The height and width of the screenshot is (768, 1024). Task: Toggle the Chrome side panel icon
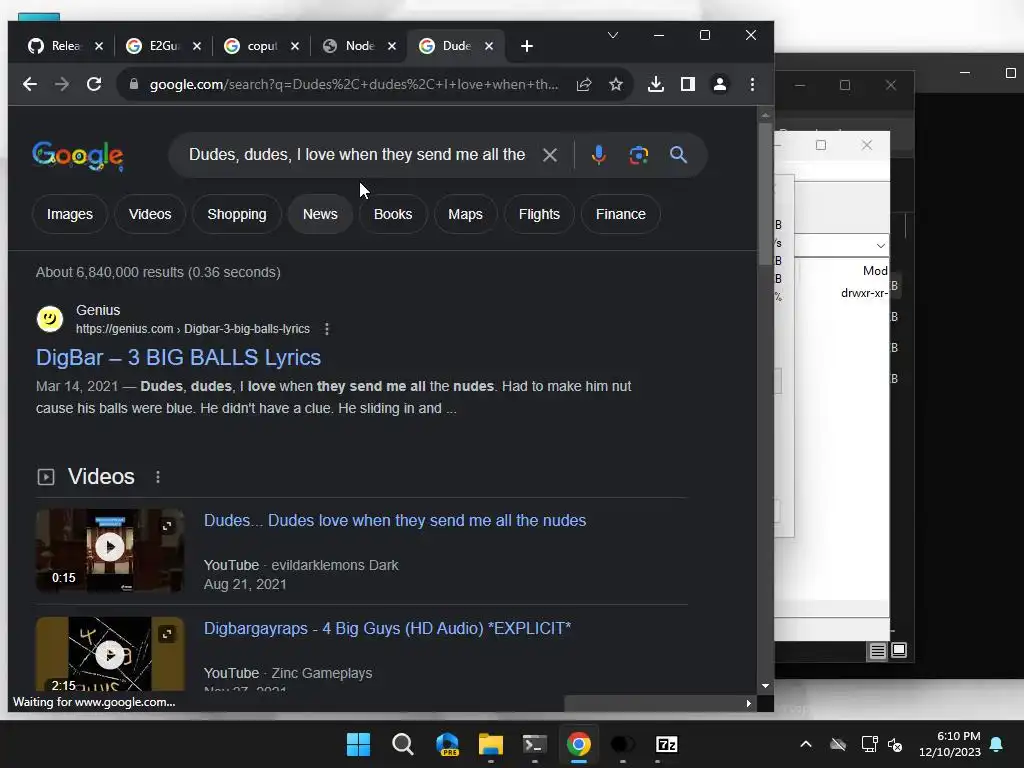(x=688, y=84)
